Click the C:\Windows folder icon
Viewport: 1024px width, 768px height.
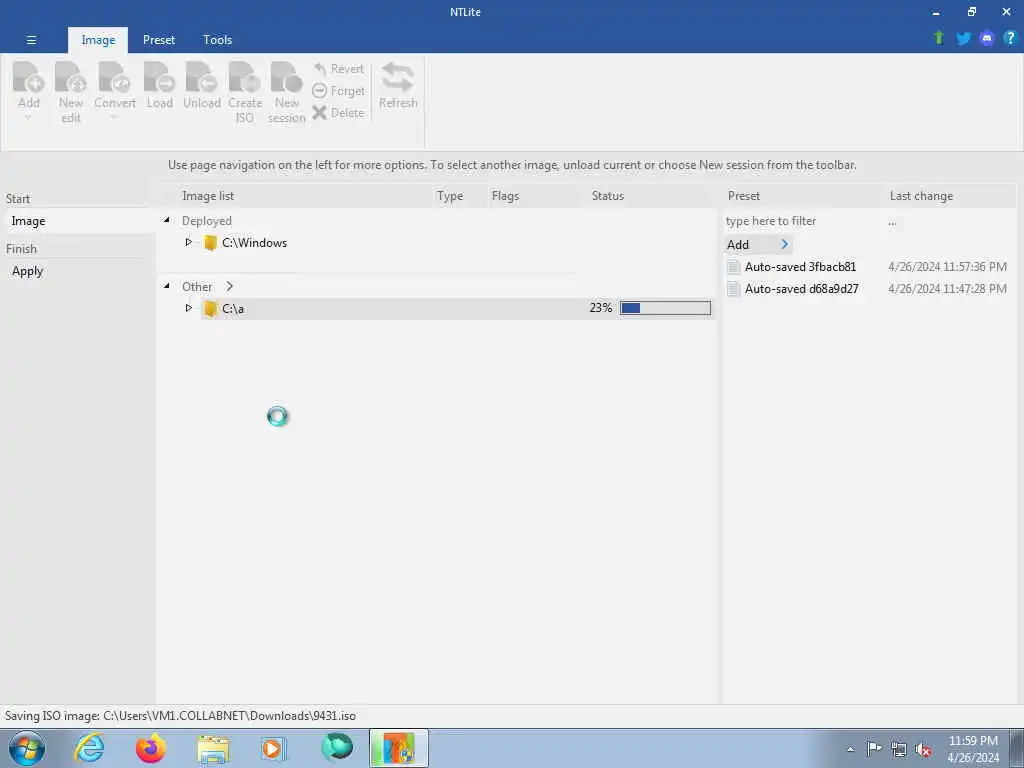(210, 243)
